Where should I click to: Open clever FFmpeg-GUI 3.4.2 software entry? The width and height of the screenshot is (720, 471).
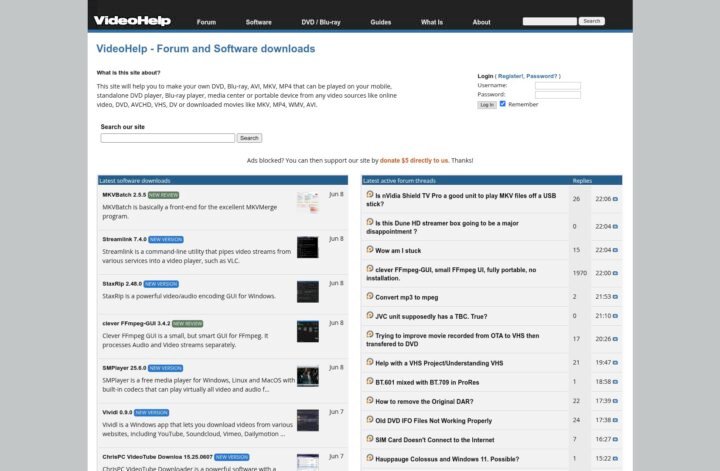(x=136, y=323)
